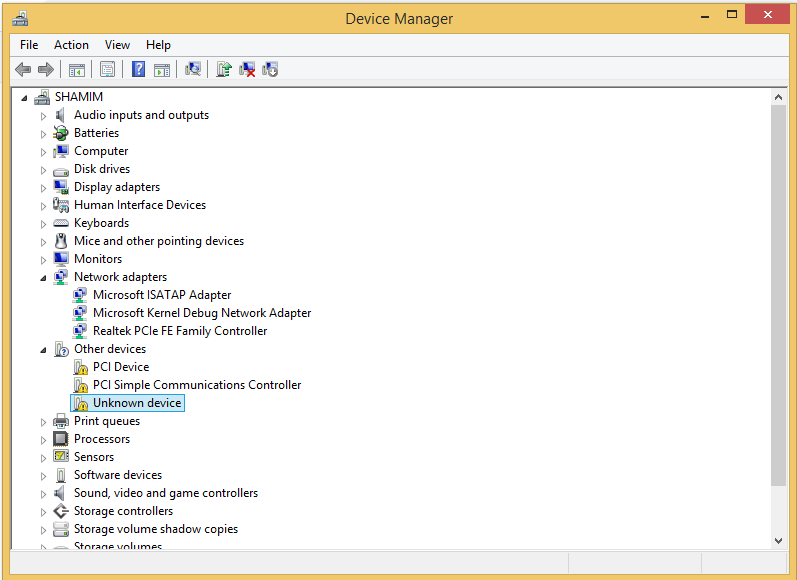The image size is (797, 580).
Task: Expand the Display adapters arrow
Action: (43, 188)
